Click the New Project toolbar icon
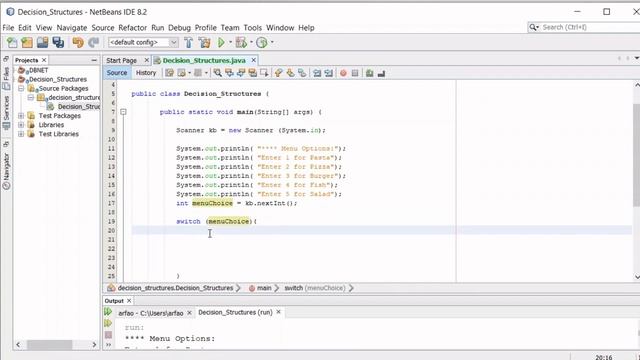640x360 pixels. coord(27,42)
